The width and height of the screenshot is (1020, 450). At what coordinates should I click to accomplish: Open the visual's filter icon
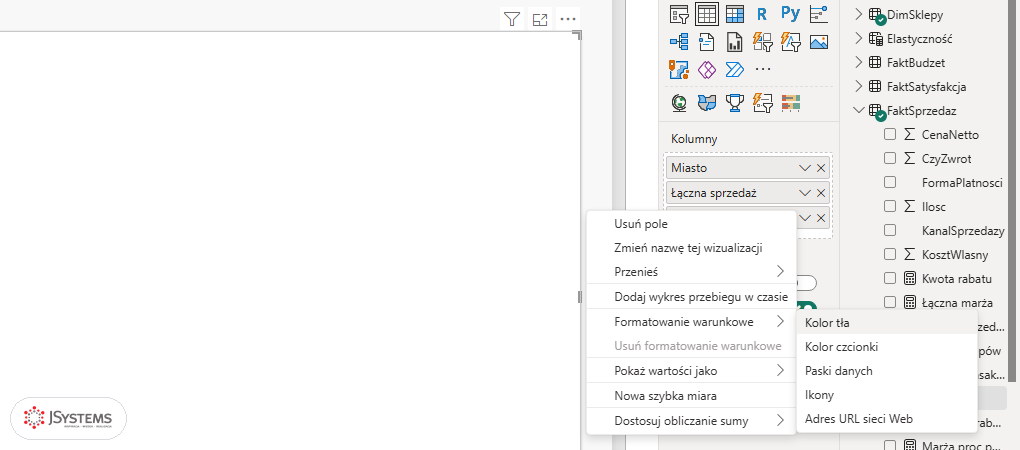pos(512,20)
